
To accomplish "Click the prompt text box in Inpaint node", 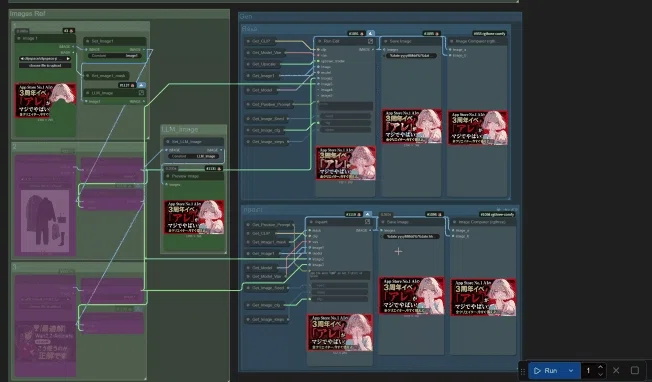I will point(339,275).
